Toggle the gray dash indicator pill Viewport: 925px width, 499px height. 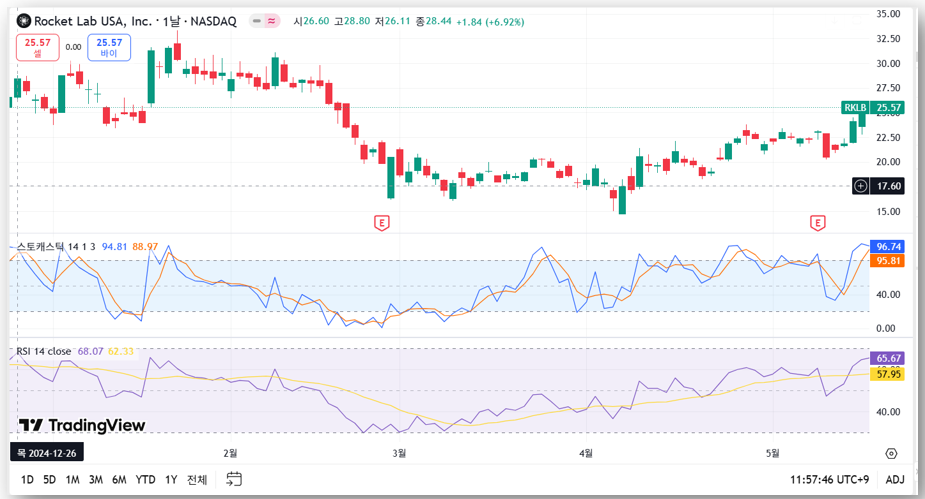click(x=257, y=21)
